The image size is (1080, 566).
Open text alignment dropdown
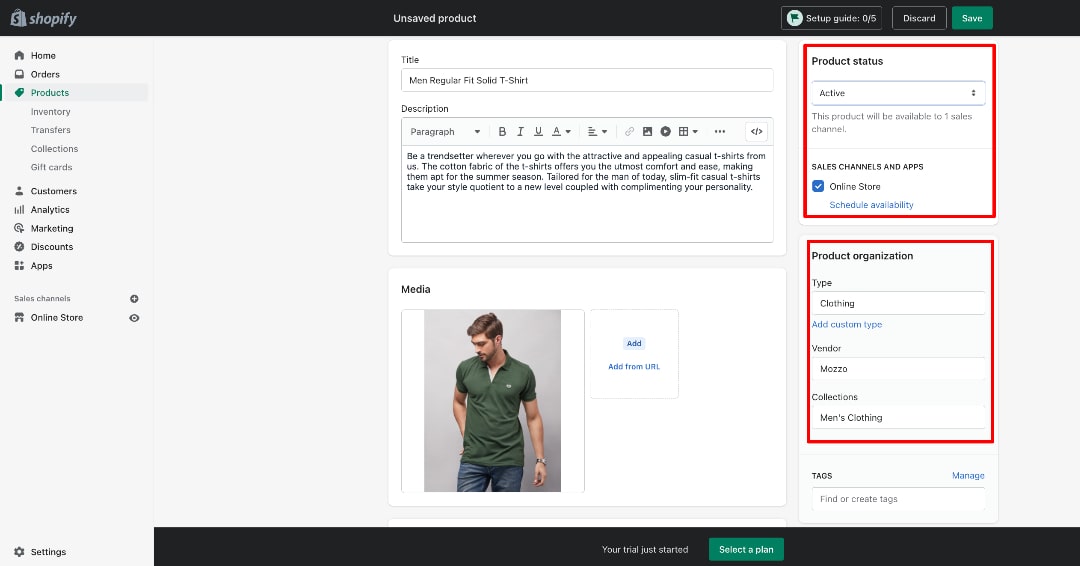[597, 132]
